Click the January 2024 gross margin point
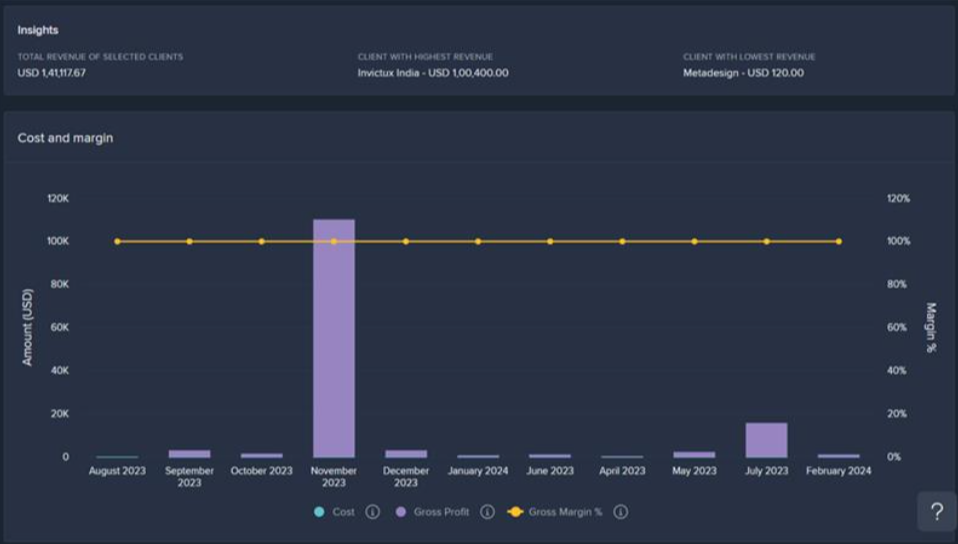Screen dimensions: 958x544 pos(478,241)
